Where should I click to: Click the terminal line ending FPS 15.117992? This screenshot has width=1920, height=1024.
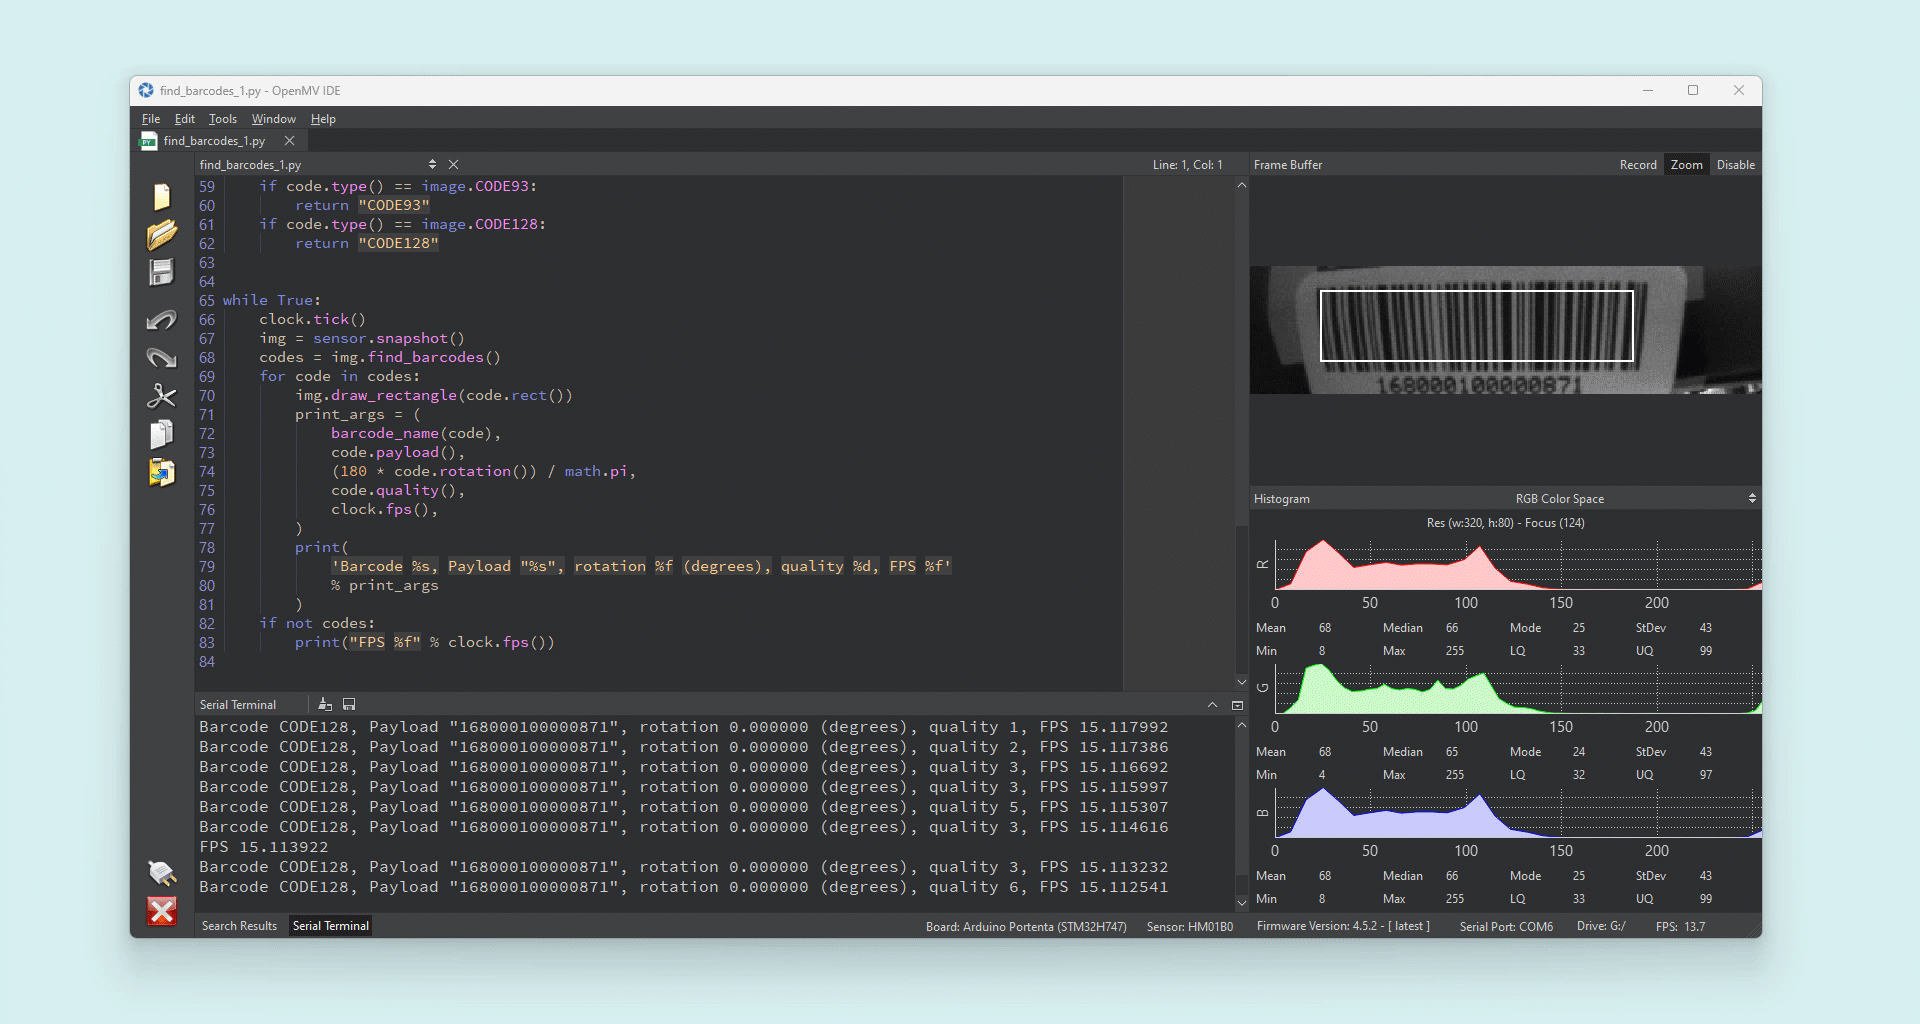coord(684,727)
